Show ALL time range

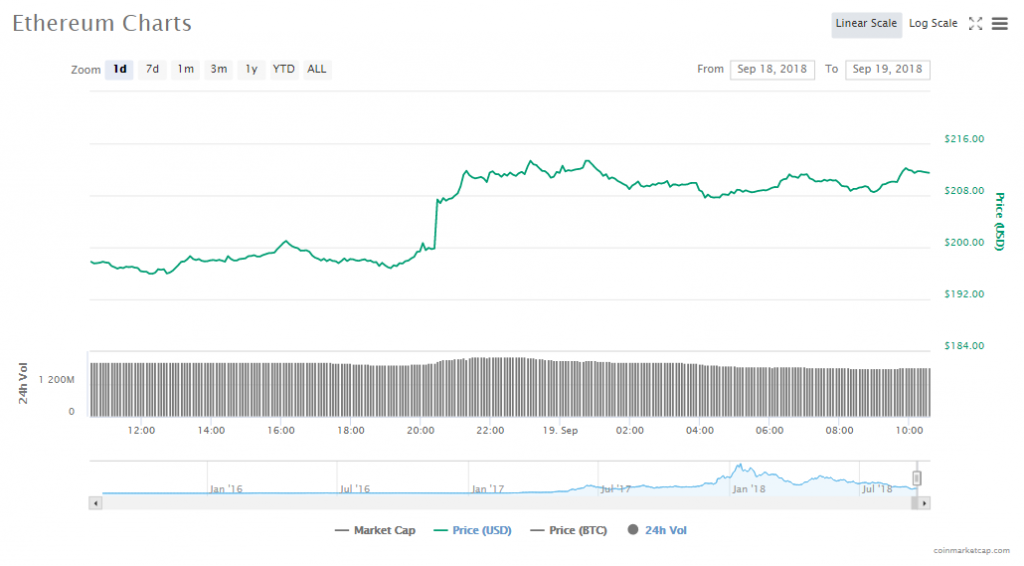(317, 70)
